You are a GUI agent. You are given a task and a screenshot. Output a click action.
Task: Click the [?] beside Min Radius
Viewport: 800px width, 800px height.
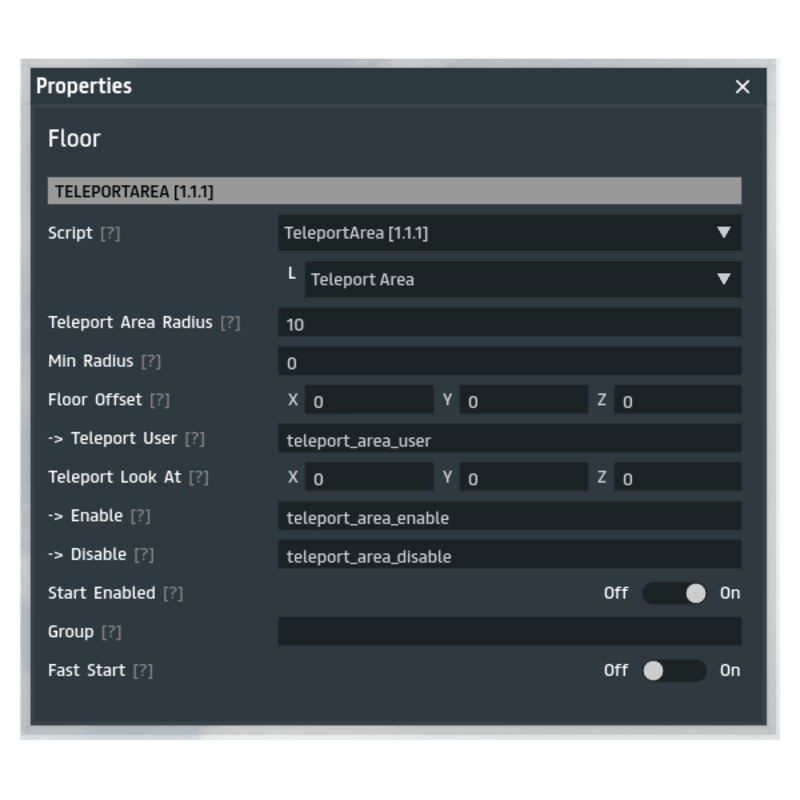point(151,361)
